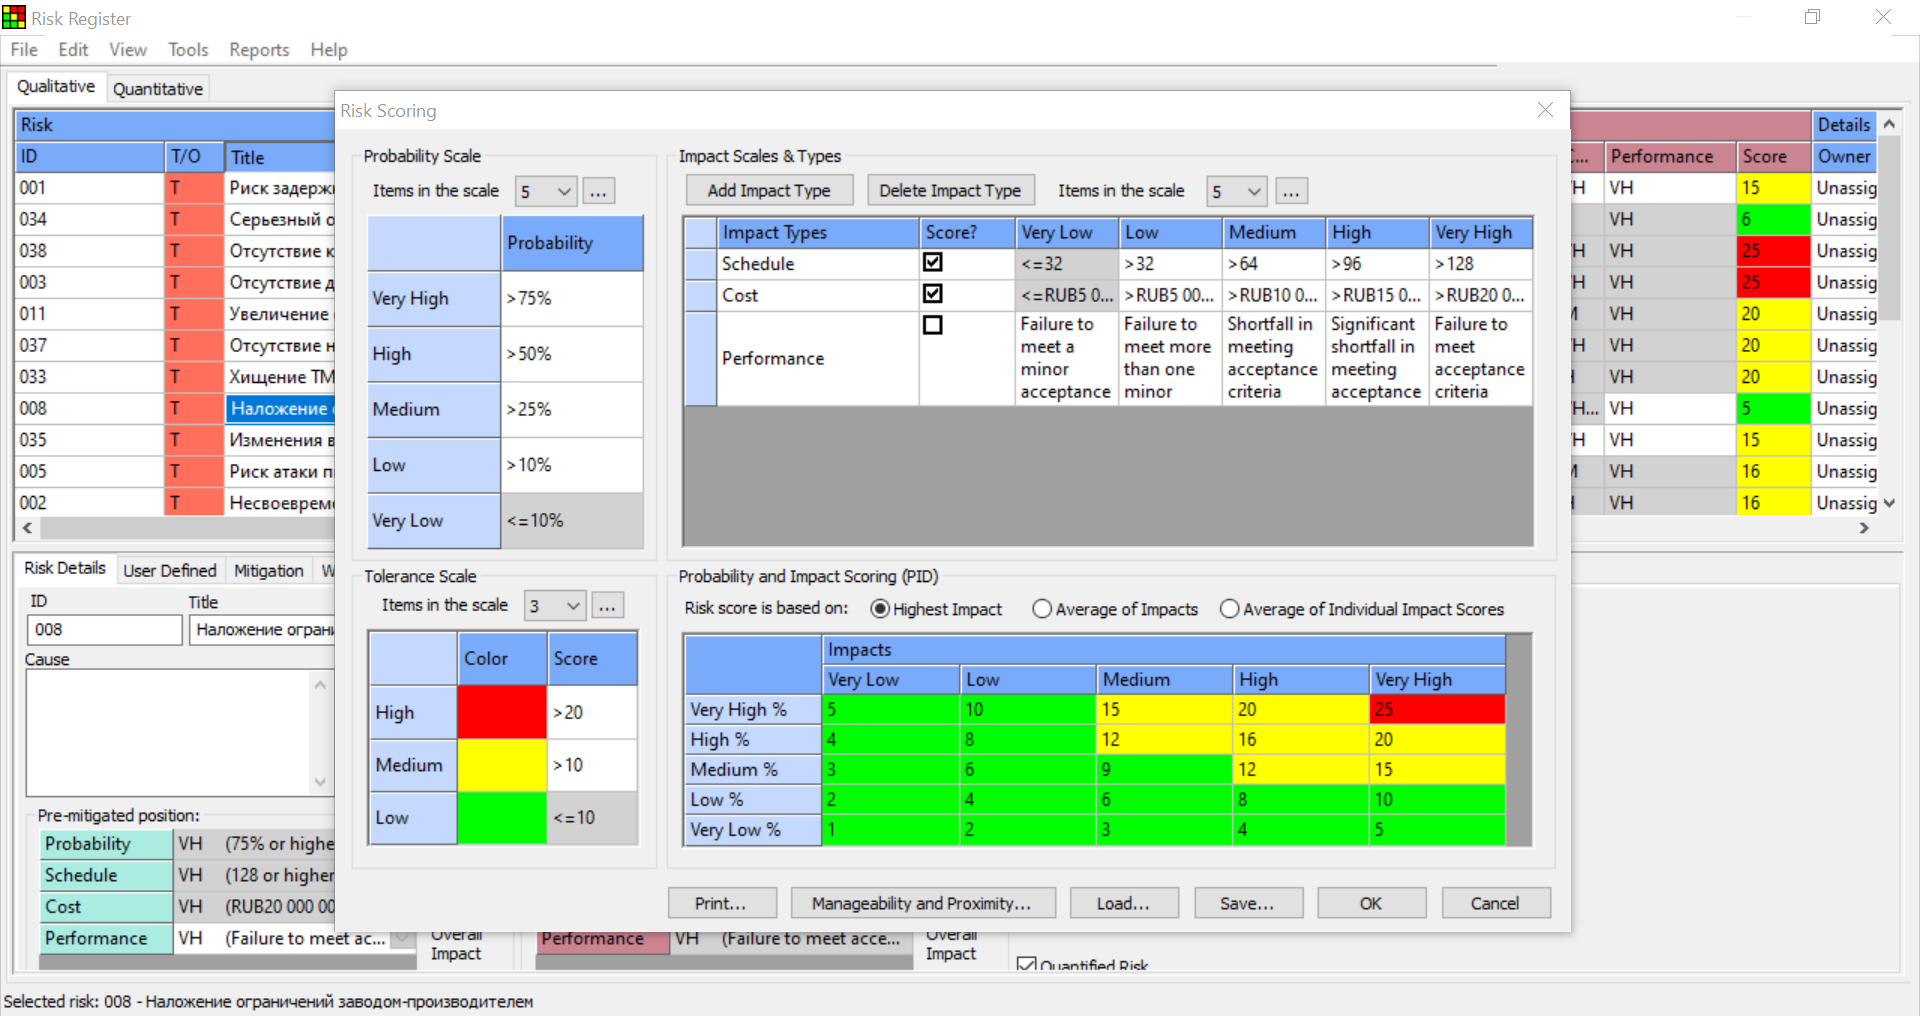Viewport: 1920px width, 1016px height.
Task: Click the Add Impact Type button
Action: click(x=768, y=190)
